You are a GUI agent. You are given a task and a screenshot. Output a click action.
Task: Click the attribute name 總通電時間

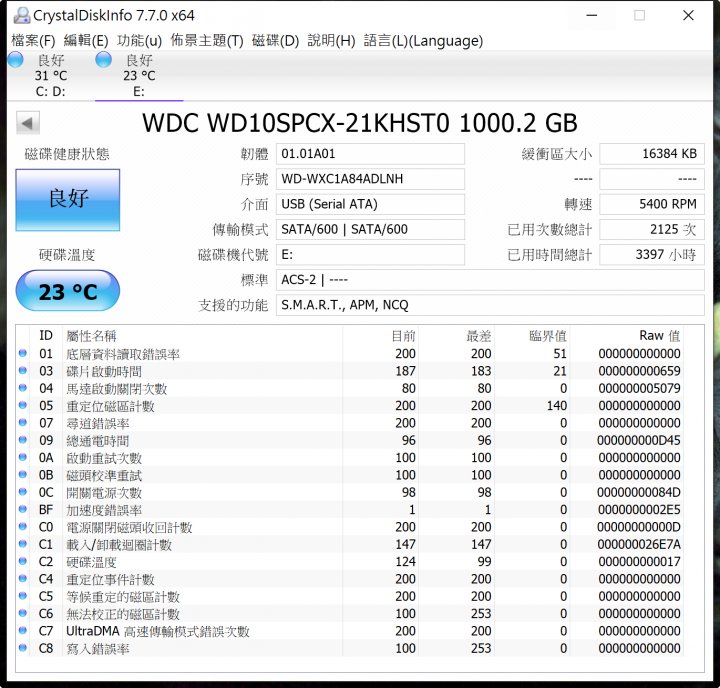pos(98,440)
